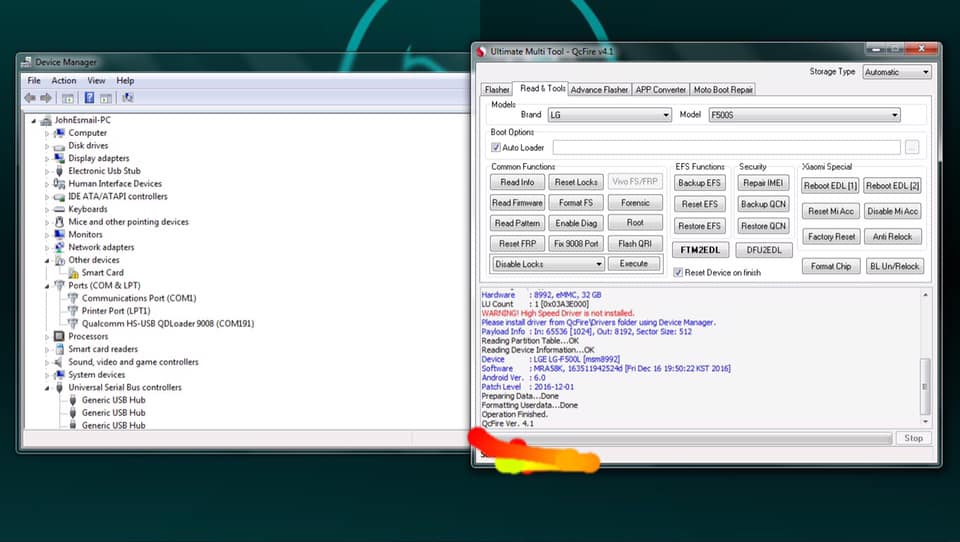Expand the Disk drives node
960x542 pixels.
pyautogui.click(x=47, y=146)
